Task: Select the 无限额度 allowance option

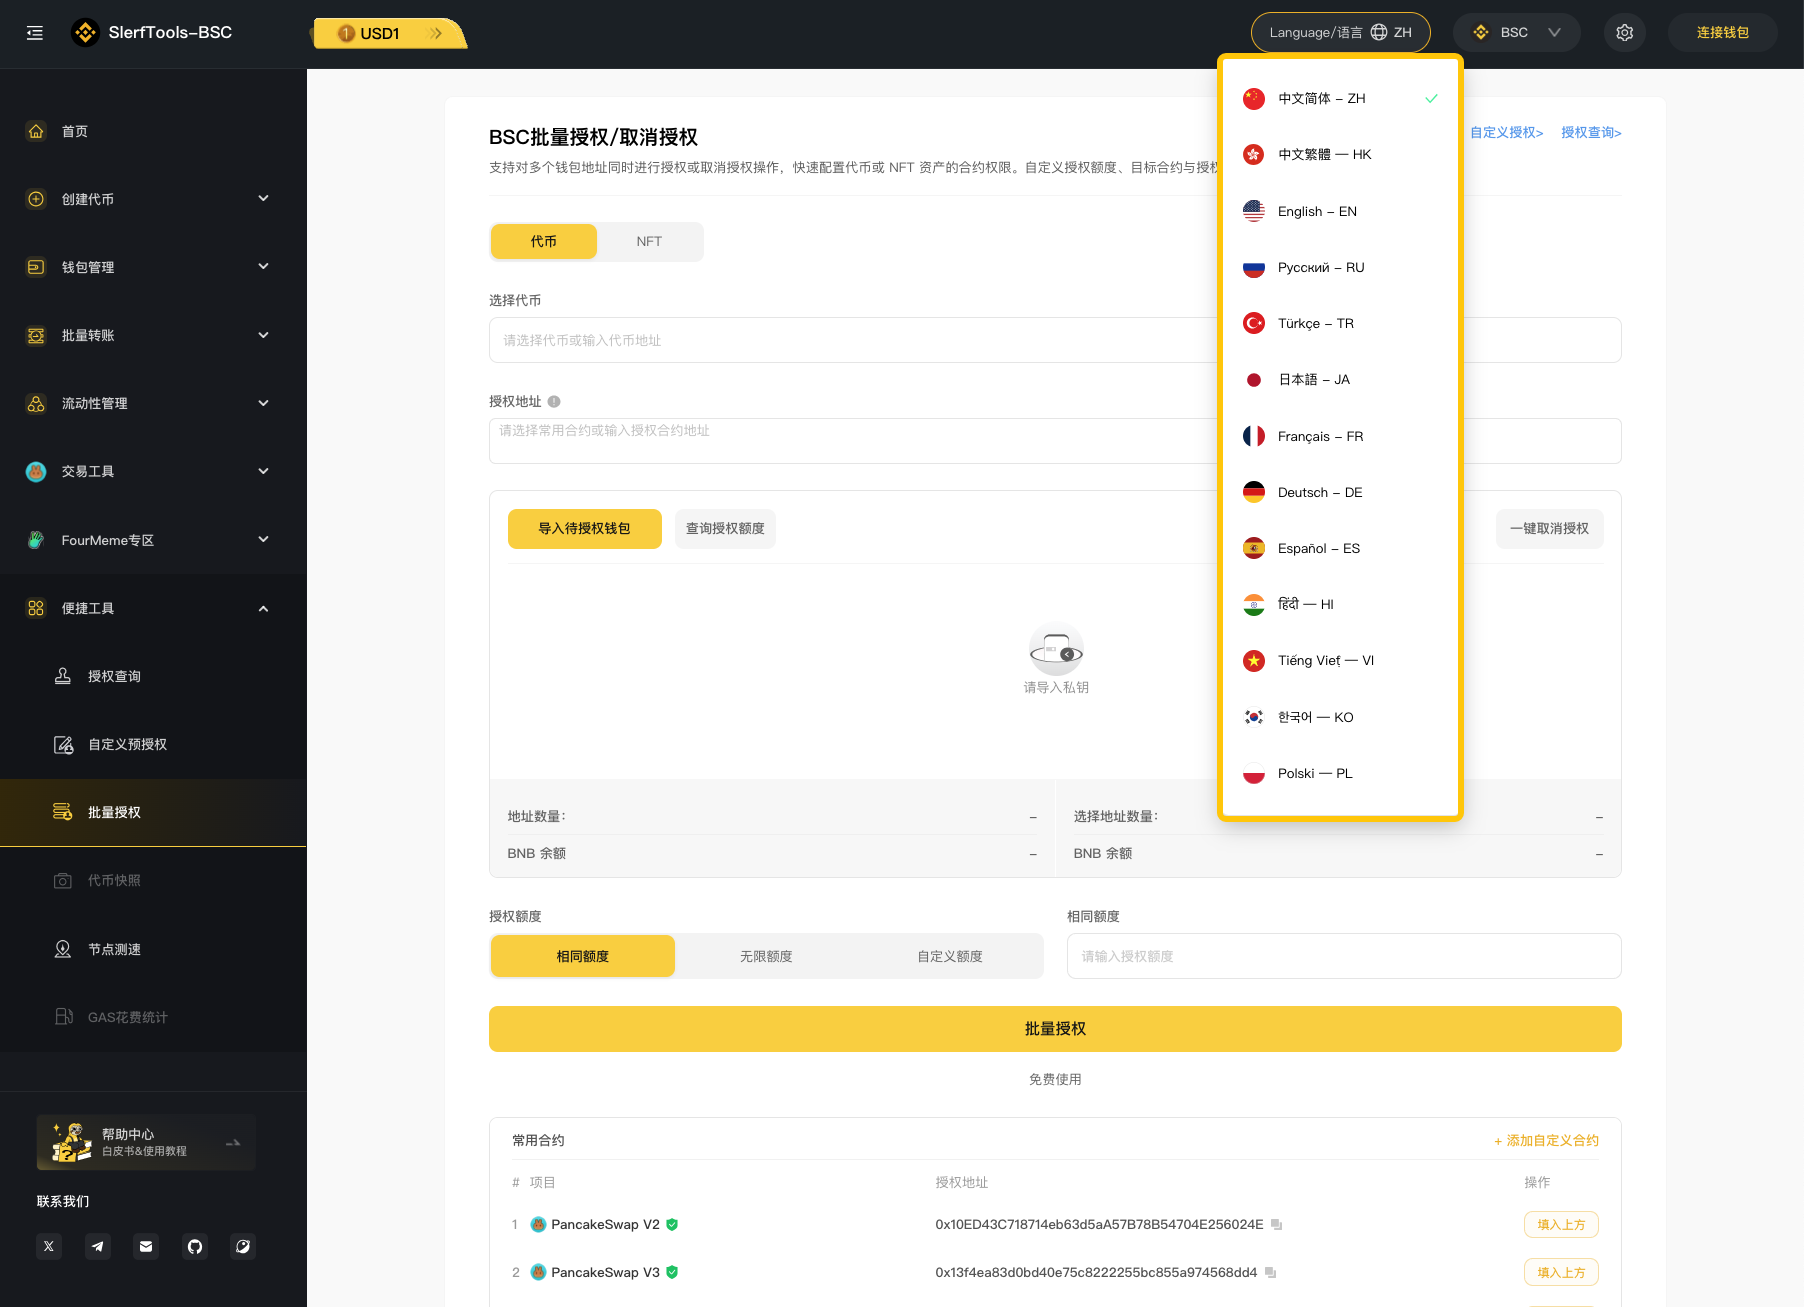Action: click(766, 957)
